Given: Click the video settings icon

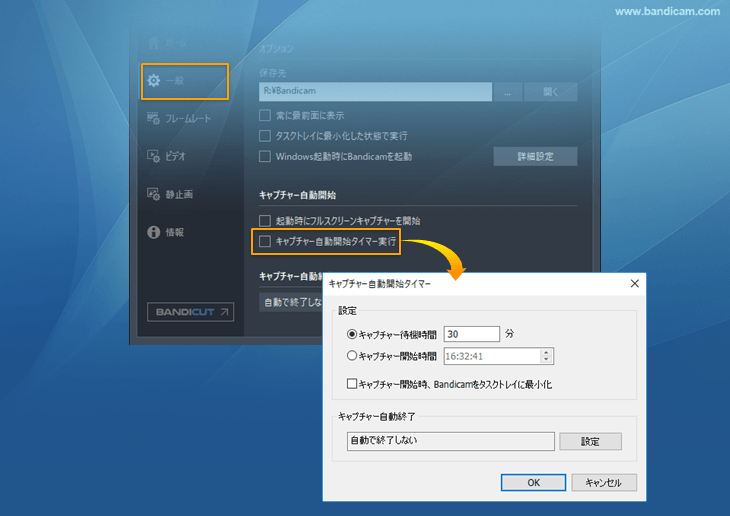Looking at the screenshot, I should 153,156.
